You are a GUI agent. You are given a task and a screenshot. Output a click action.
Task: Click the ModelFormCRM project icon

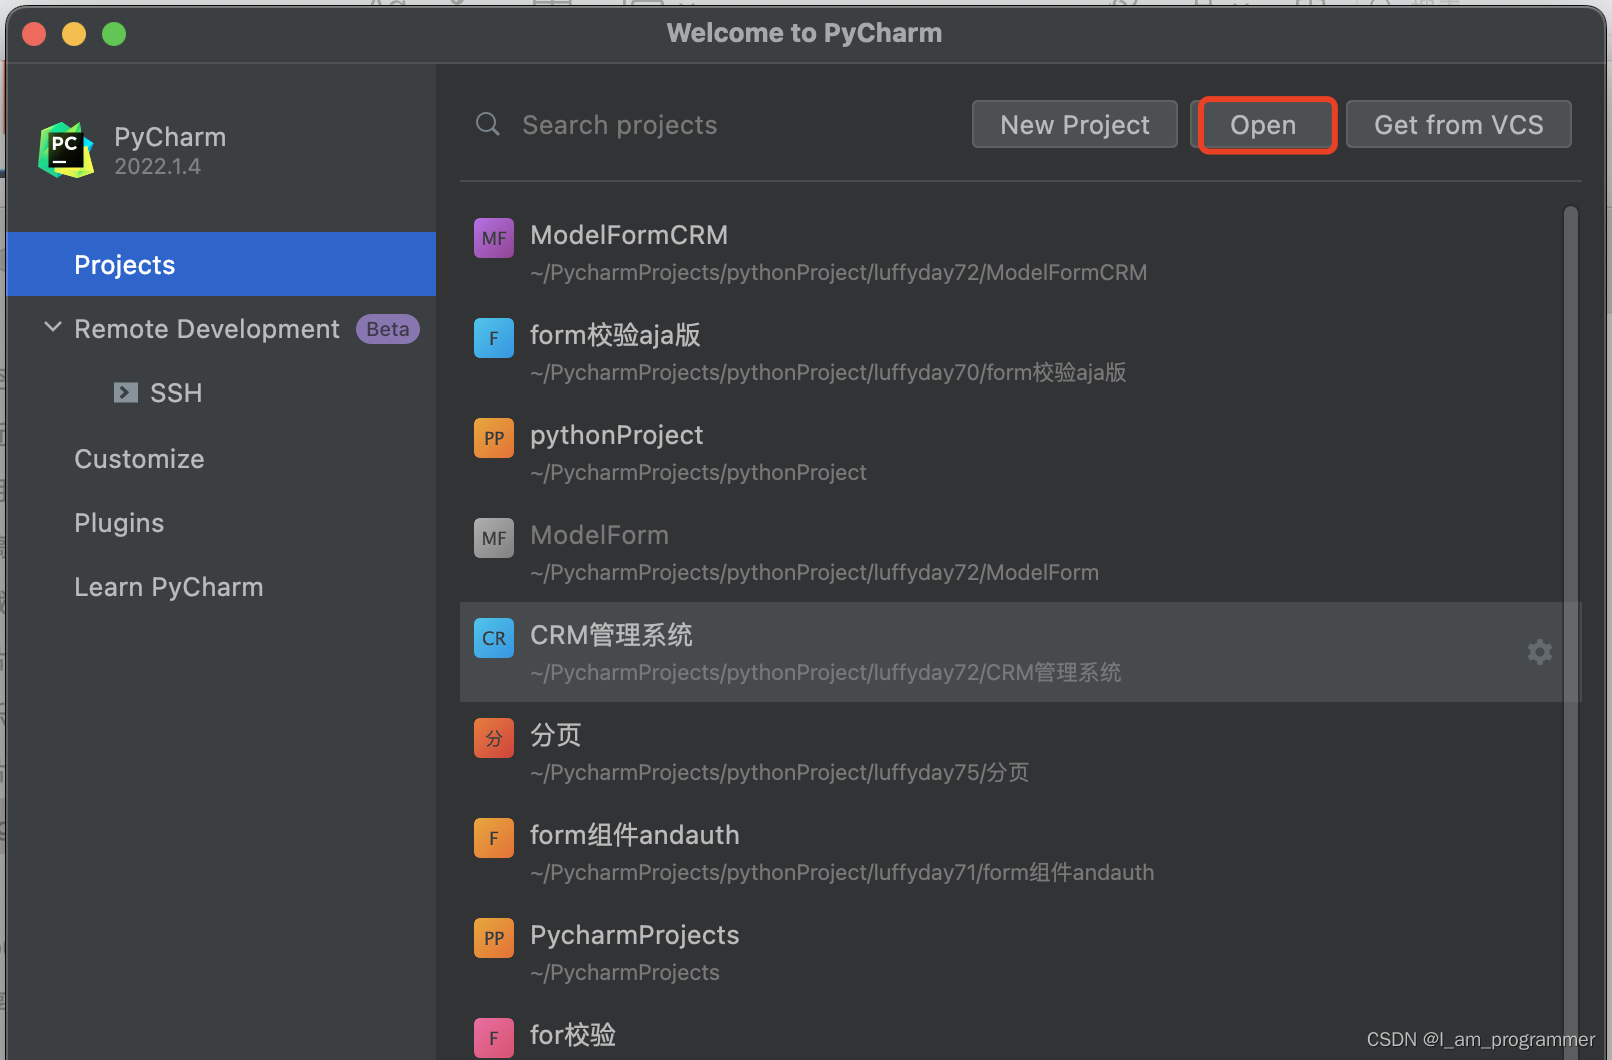point(493,237)
